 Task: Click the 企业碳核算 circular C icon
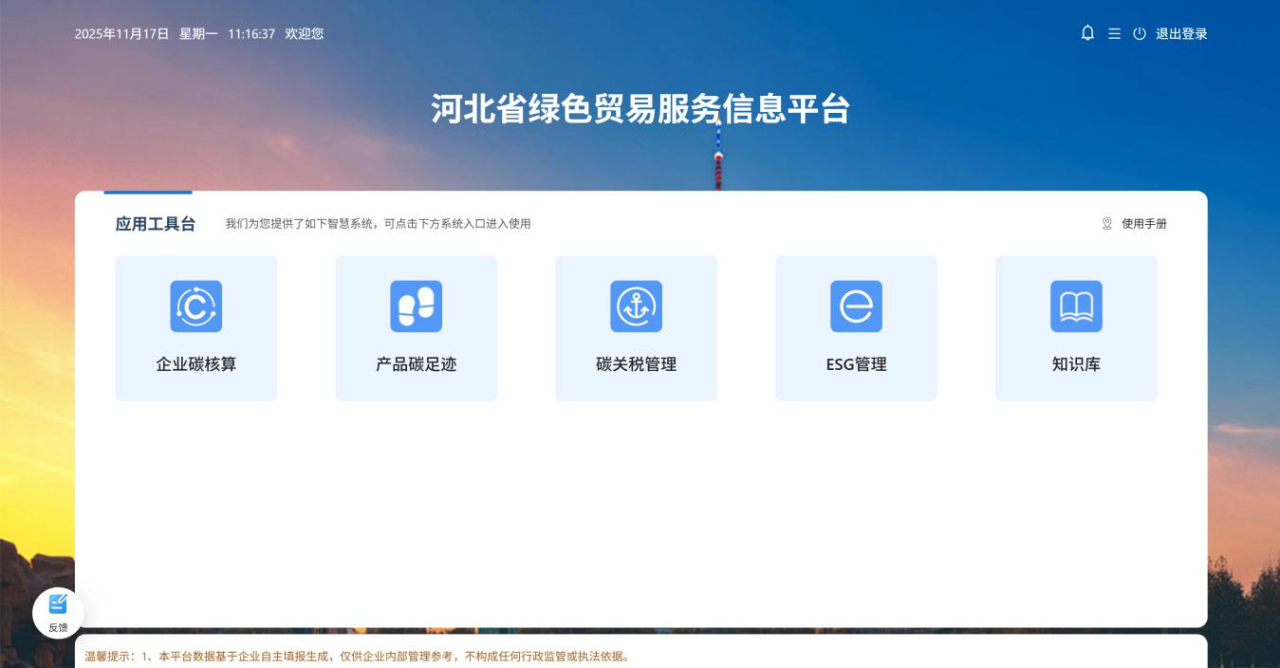[x=196, y=306]
